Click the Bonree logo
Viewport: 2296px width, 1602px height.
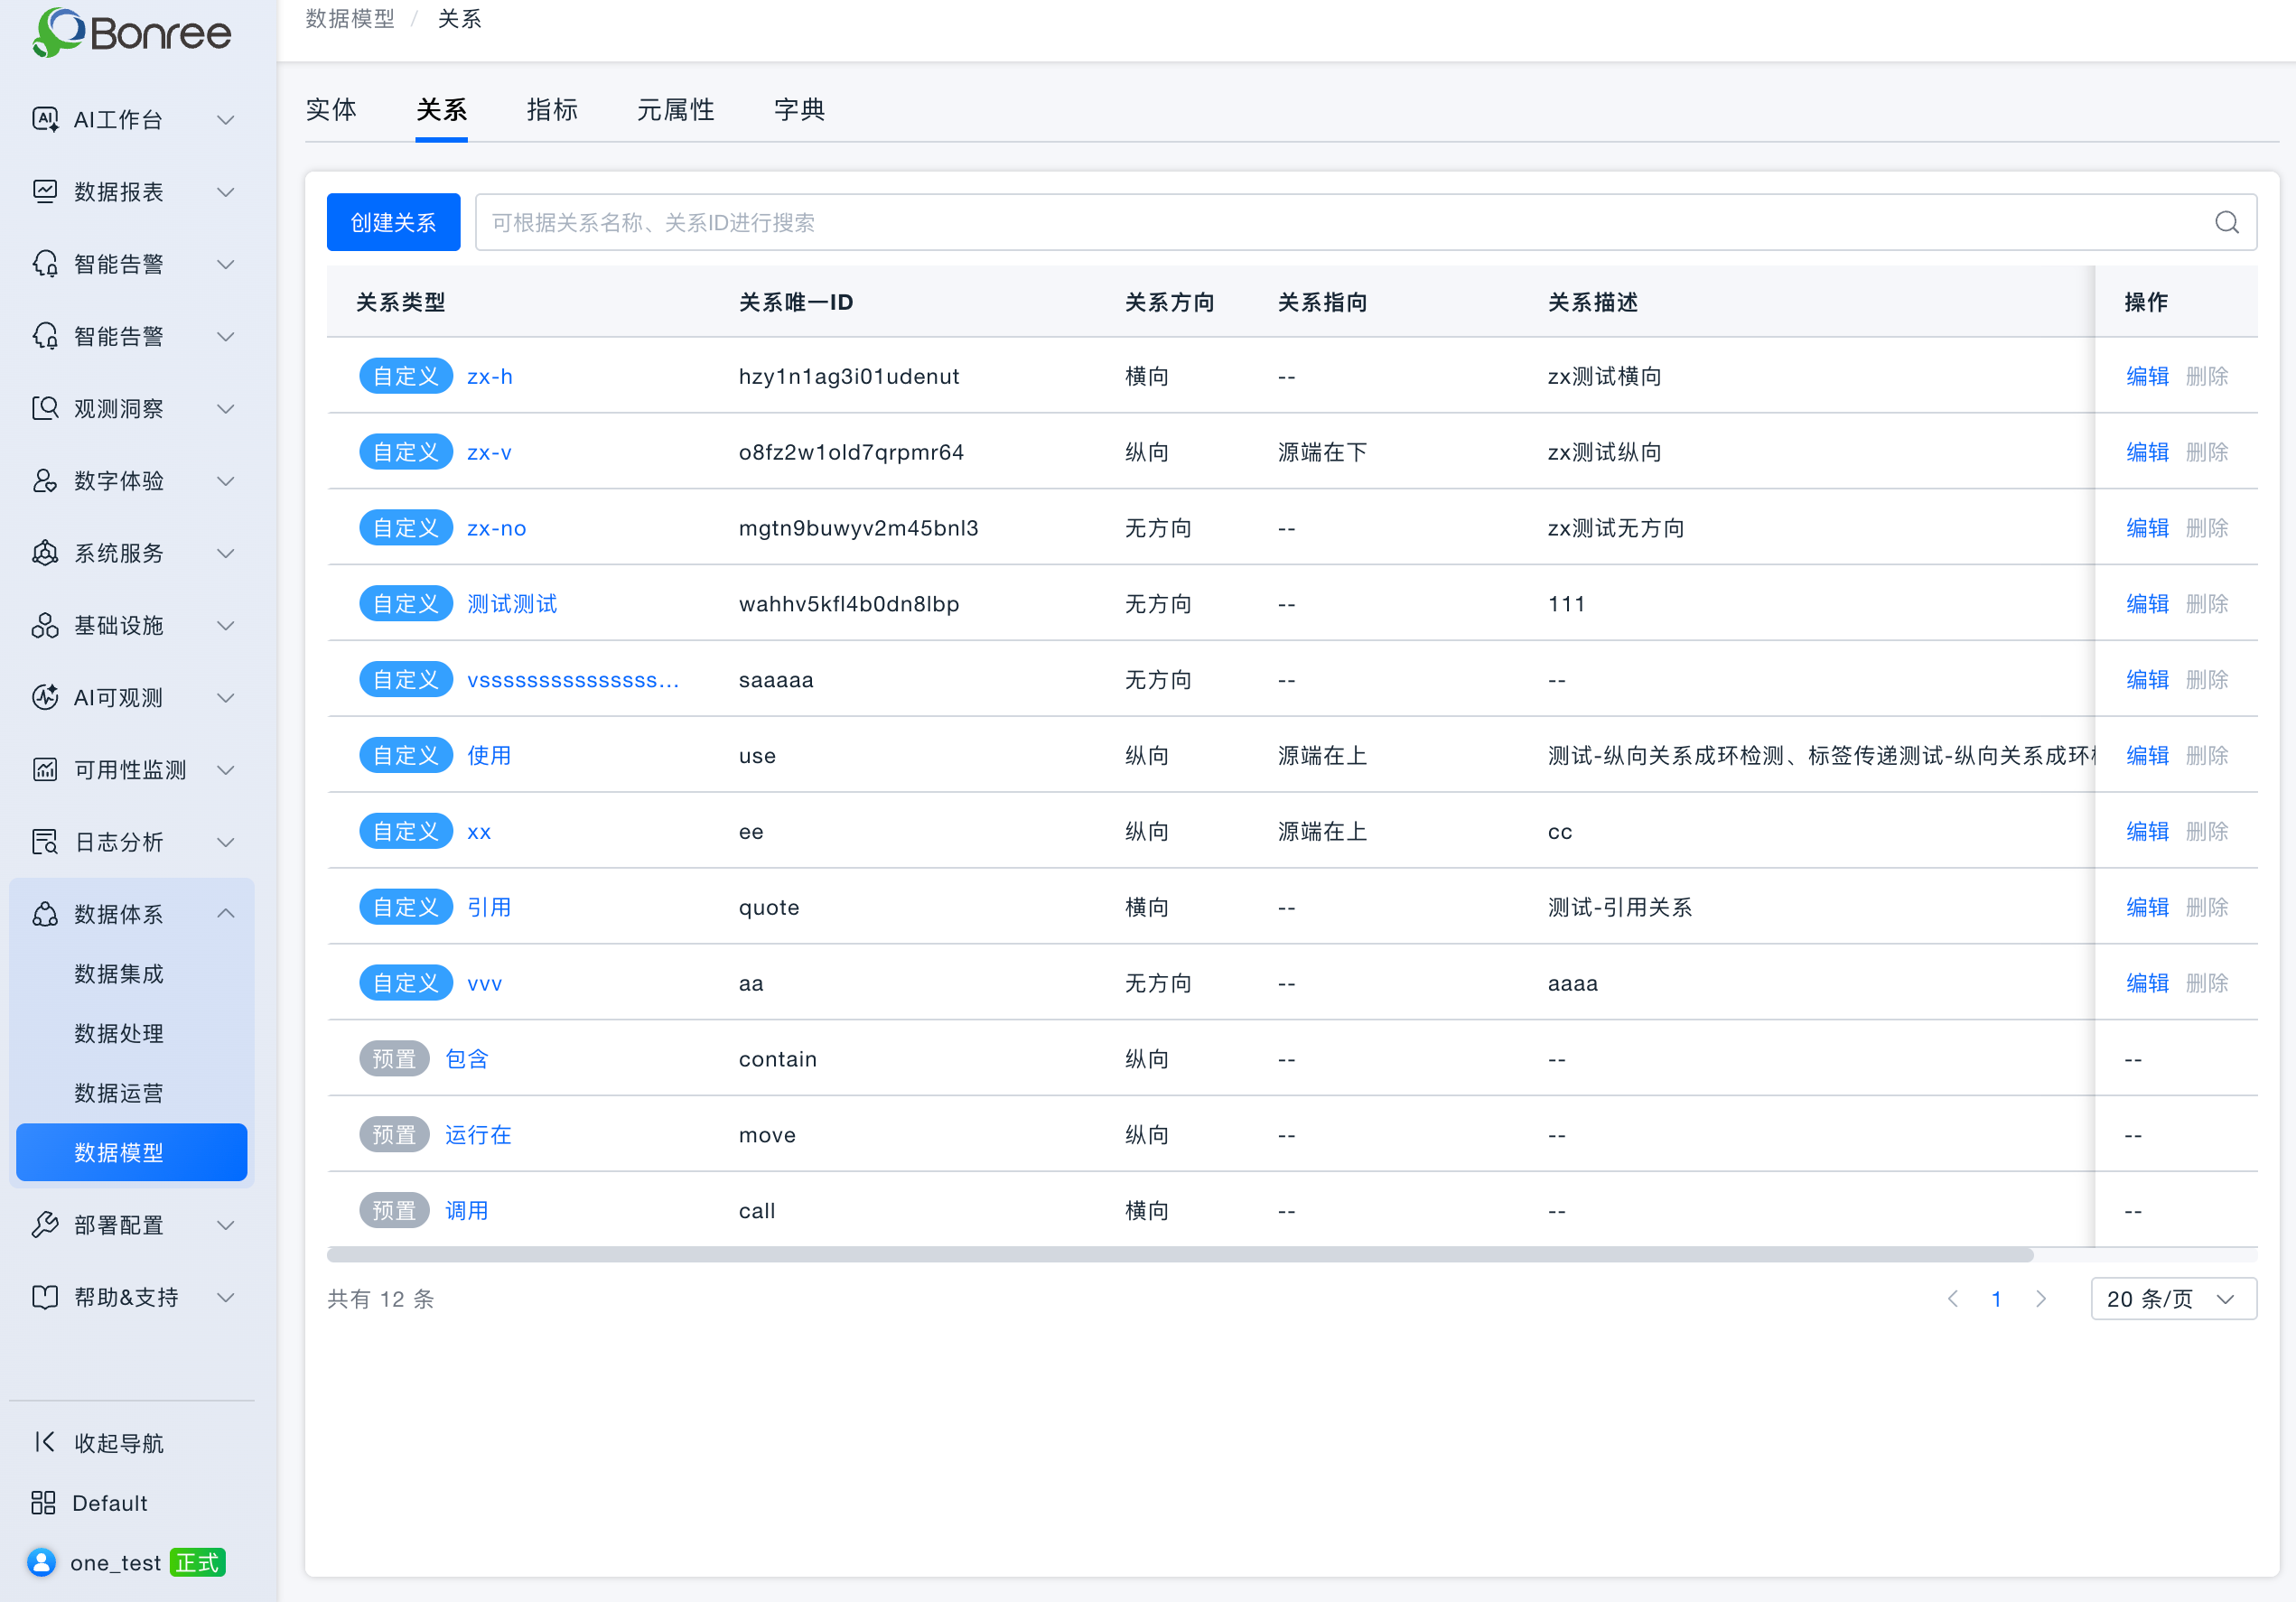point(131,33)
